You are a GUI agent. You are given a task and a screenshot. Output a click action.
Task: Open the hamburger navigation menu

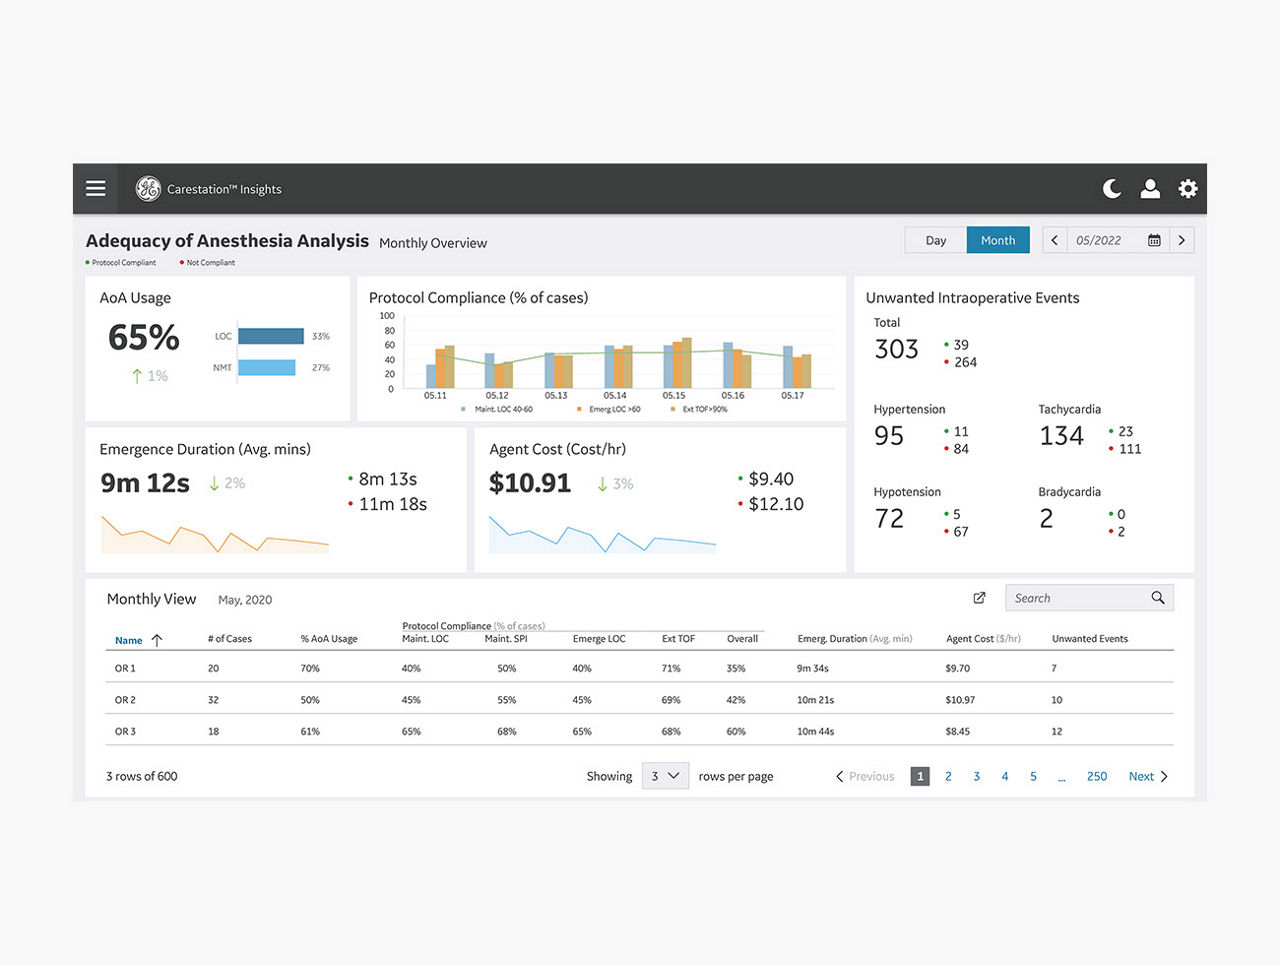(x=96, y=188)
